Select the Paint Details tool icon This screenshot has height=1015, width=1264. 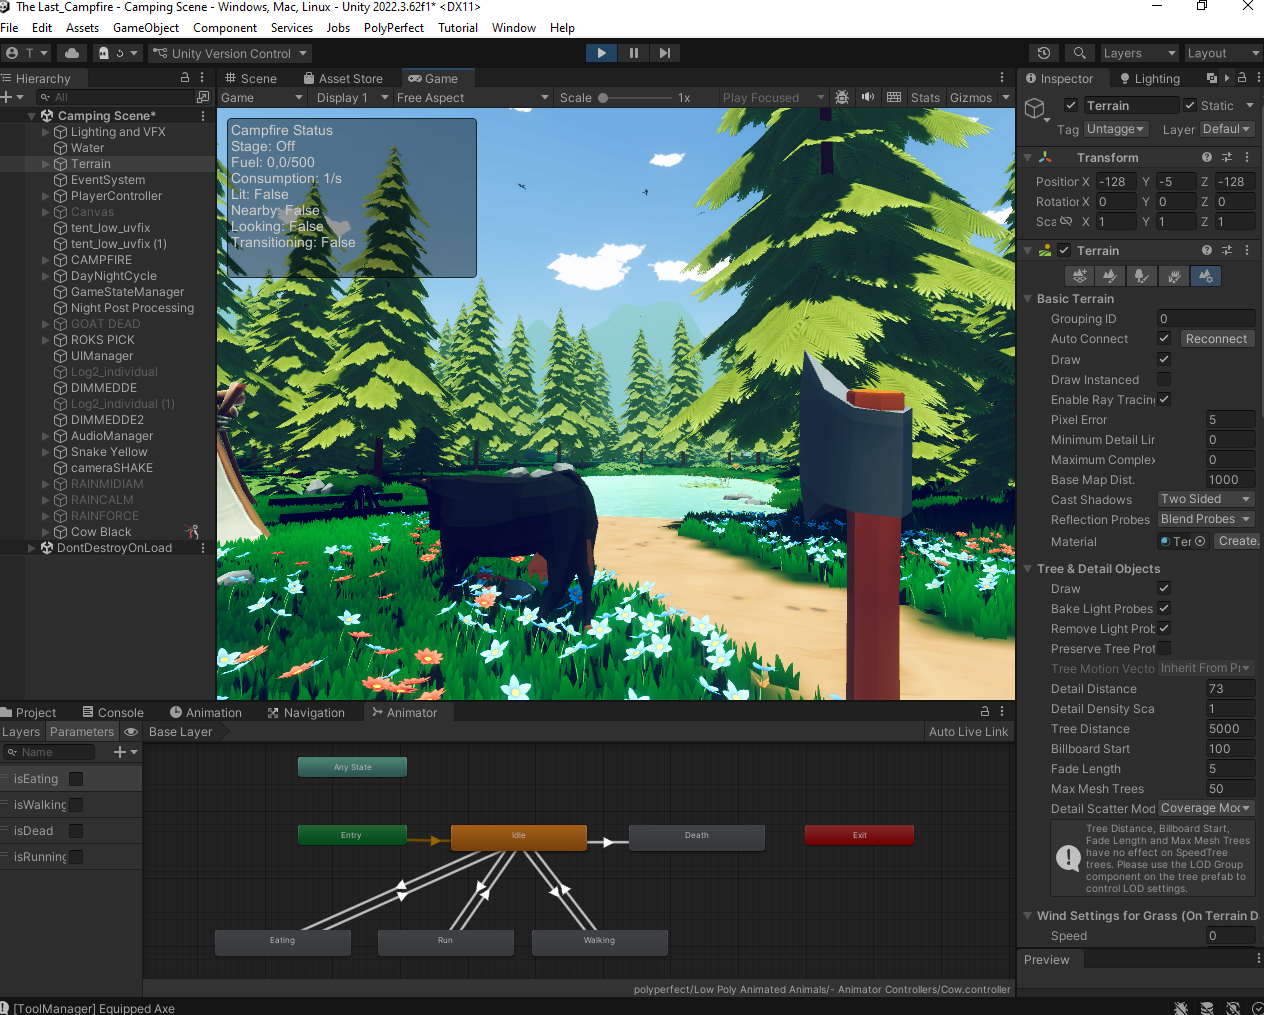(x=1174, y=276)
